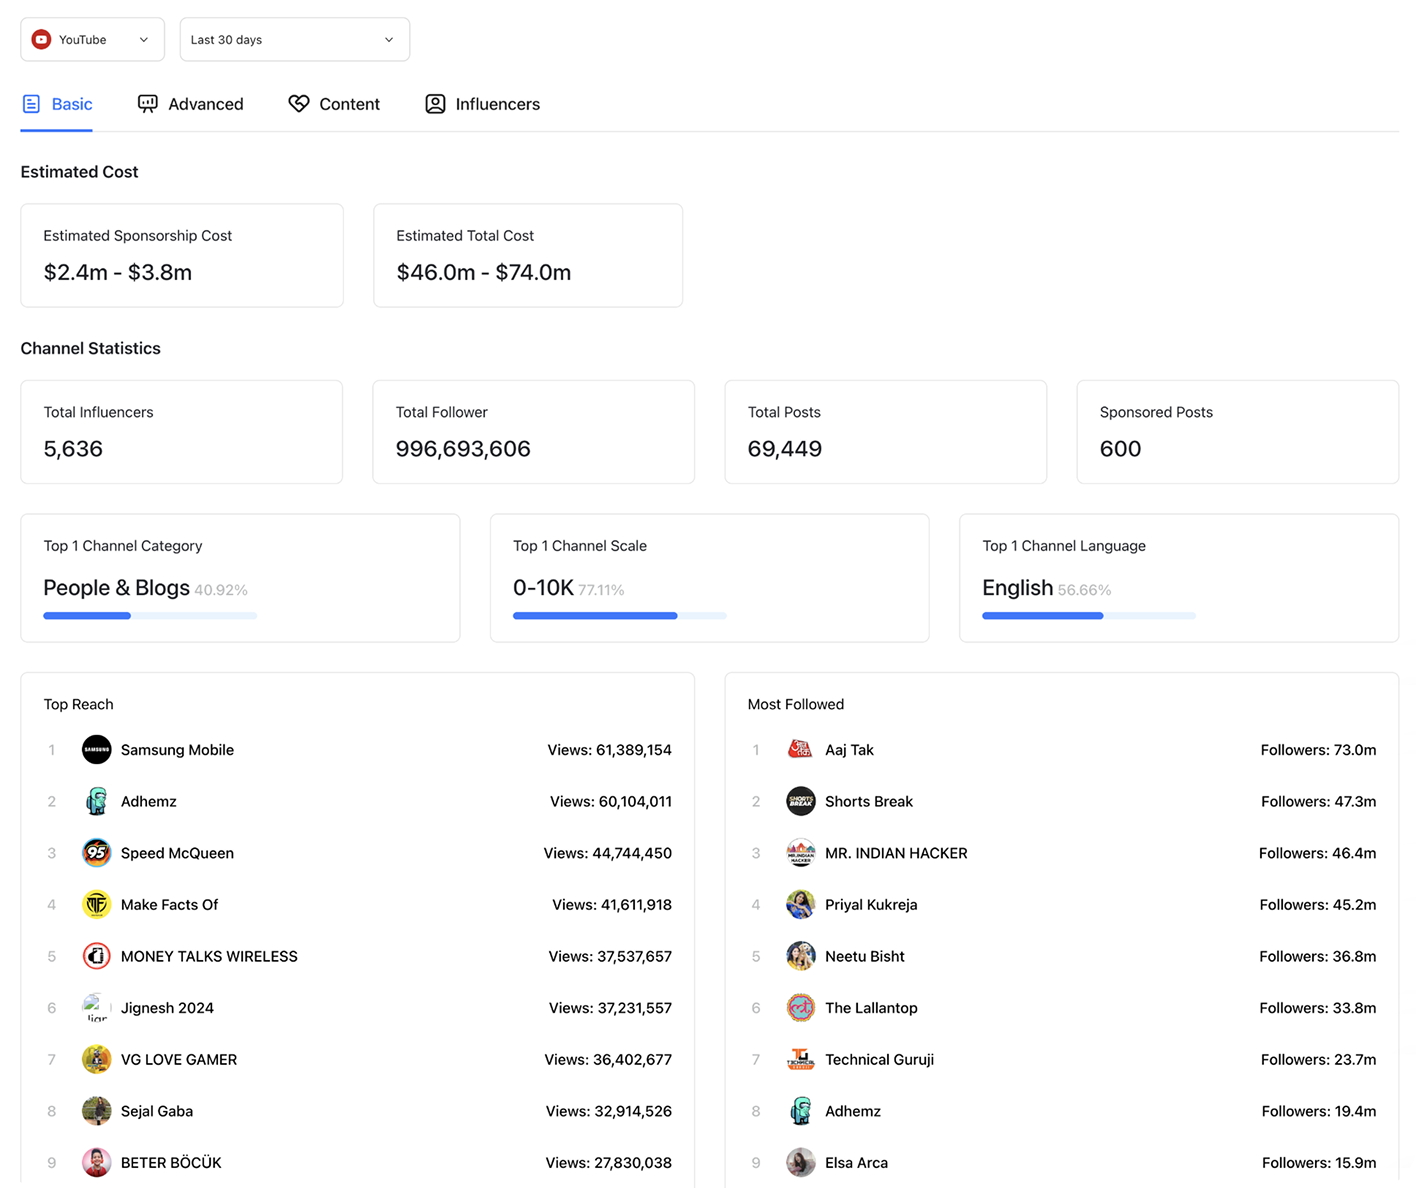The image size is (1416, 1188).
Task: Click VG LOVE GAMER channel avatar
Action: coord(96,1059)
